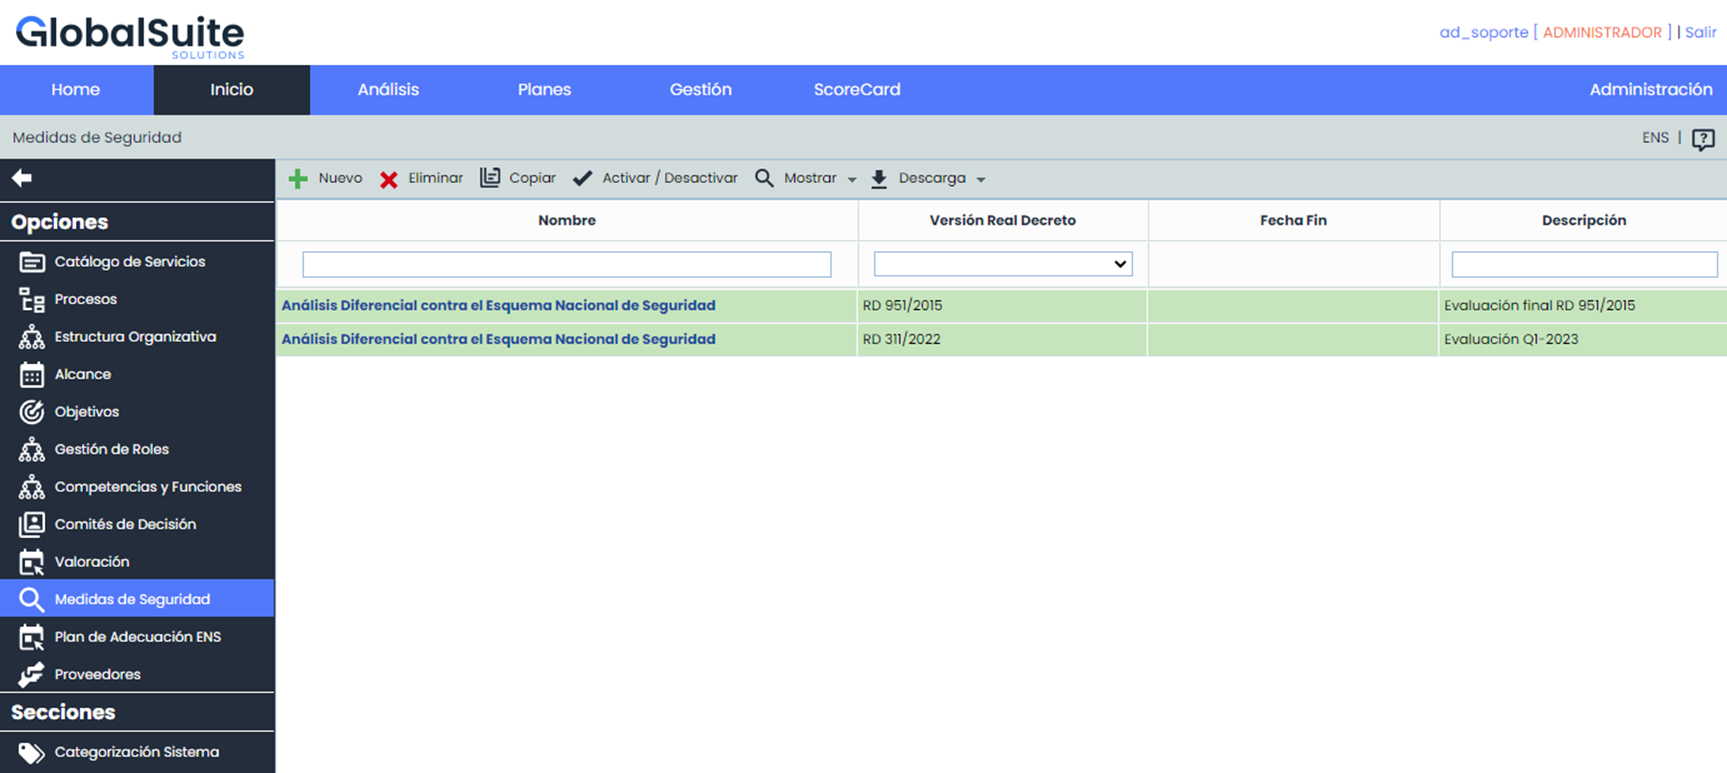The image size is (1727, 773).
Task: Open the help icon next to ENS
Action: pos(1703,139)
